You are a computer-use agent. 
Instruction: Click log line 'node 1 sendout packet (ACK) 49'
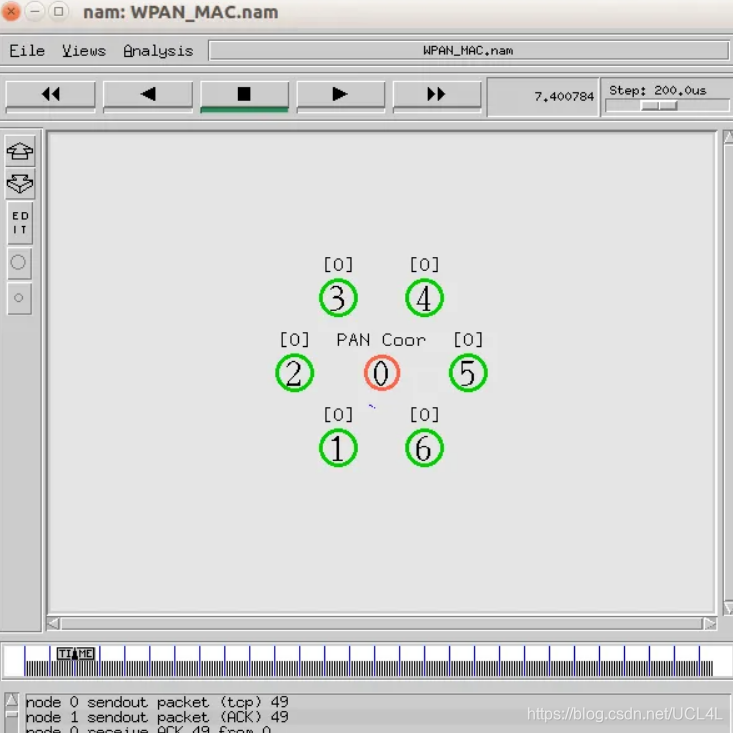157,717
